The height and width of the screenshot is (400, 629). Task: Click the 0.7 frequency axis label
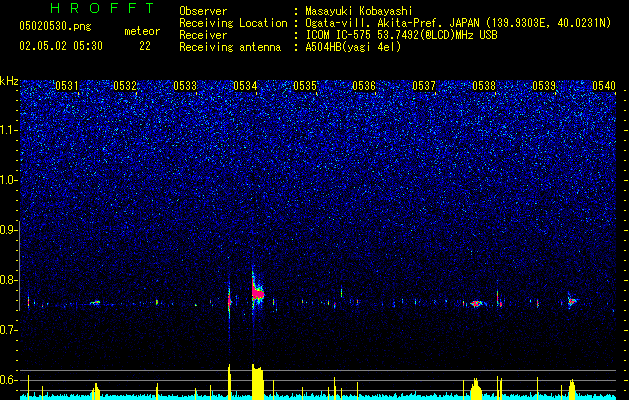tap(8, 330)
